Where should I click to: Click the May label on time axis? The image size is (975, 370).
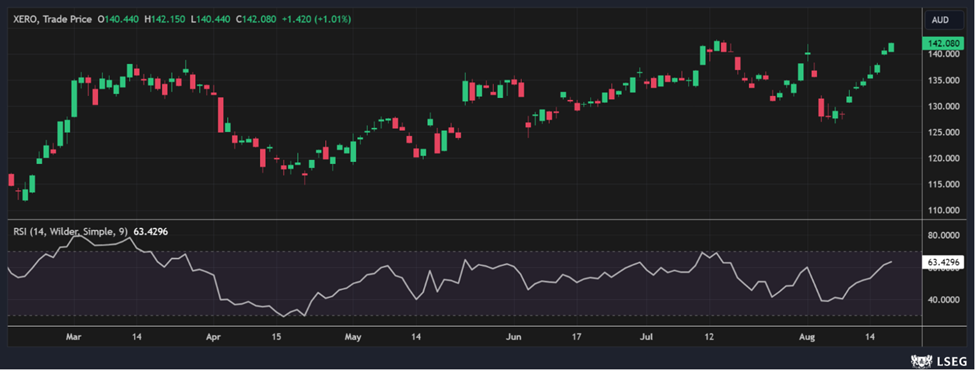click(353, 337)
